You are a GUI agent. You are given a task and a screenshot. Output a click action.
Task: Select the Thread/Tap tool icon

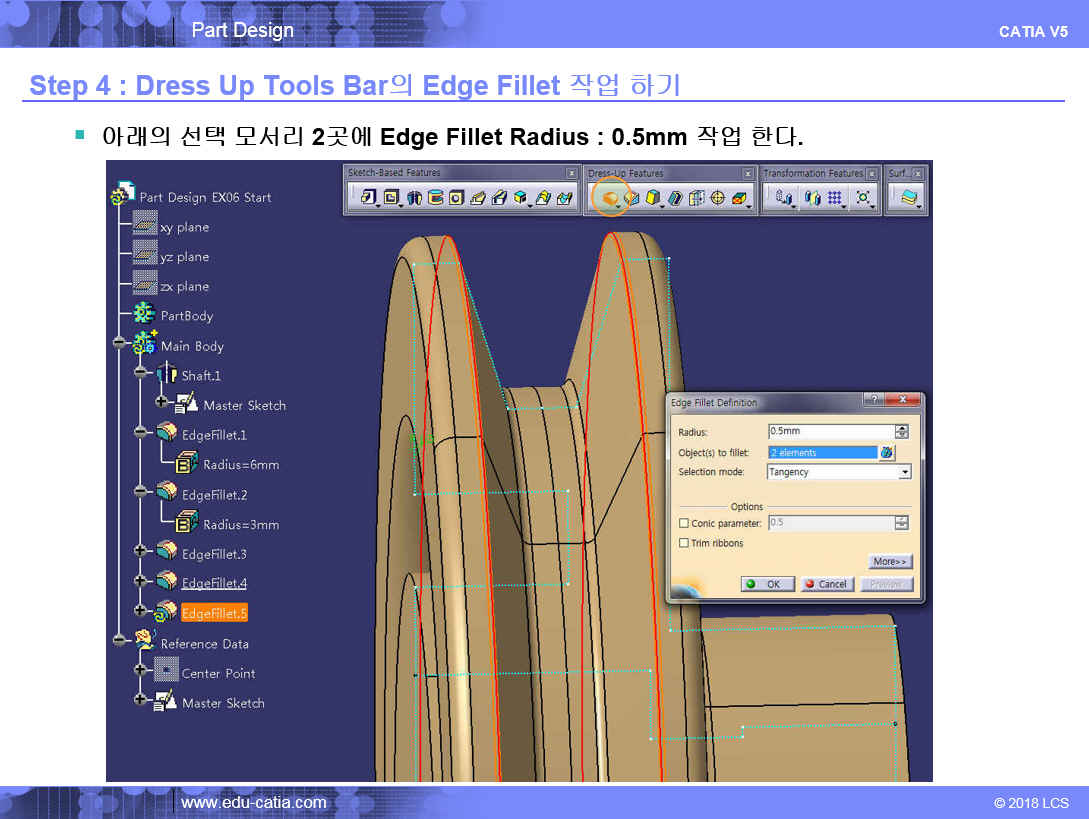coord(717,198)
